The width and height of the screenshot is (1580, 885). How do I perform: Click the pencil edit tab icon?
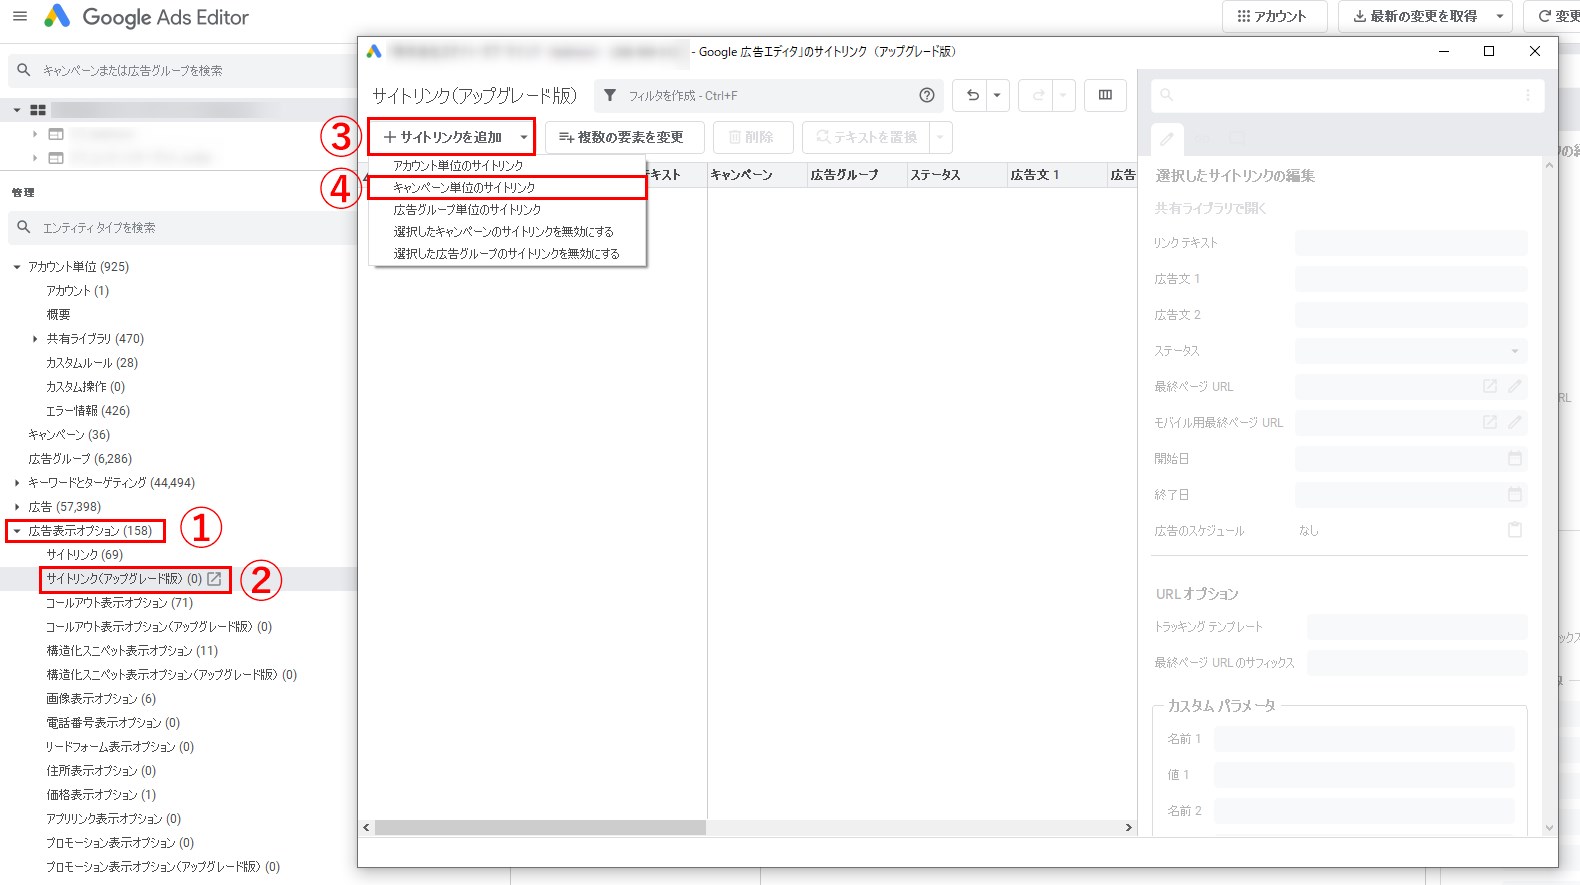(x=1167, y=139)
